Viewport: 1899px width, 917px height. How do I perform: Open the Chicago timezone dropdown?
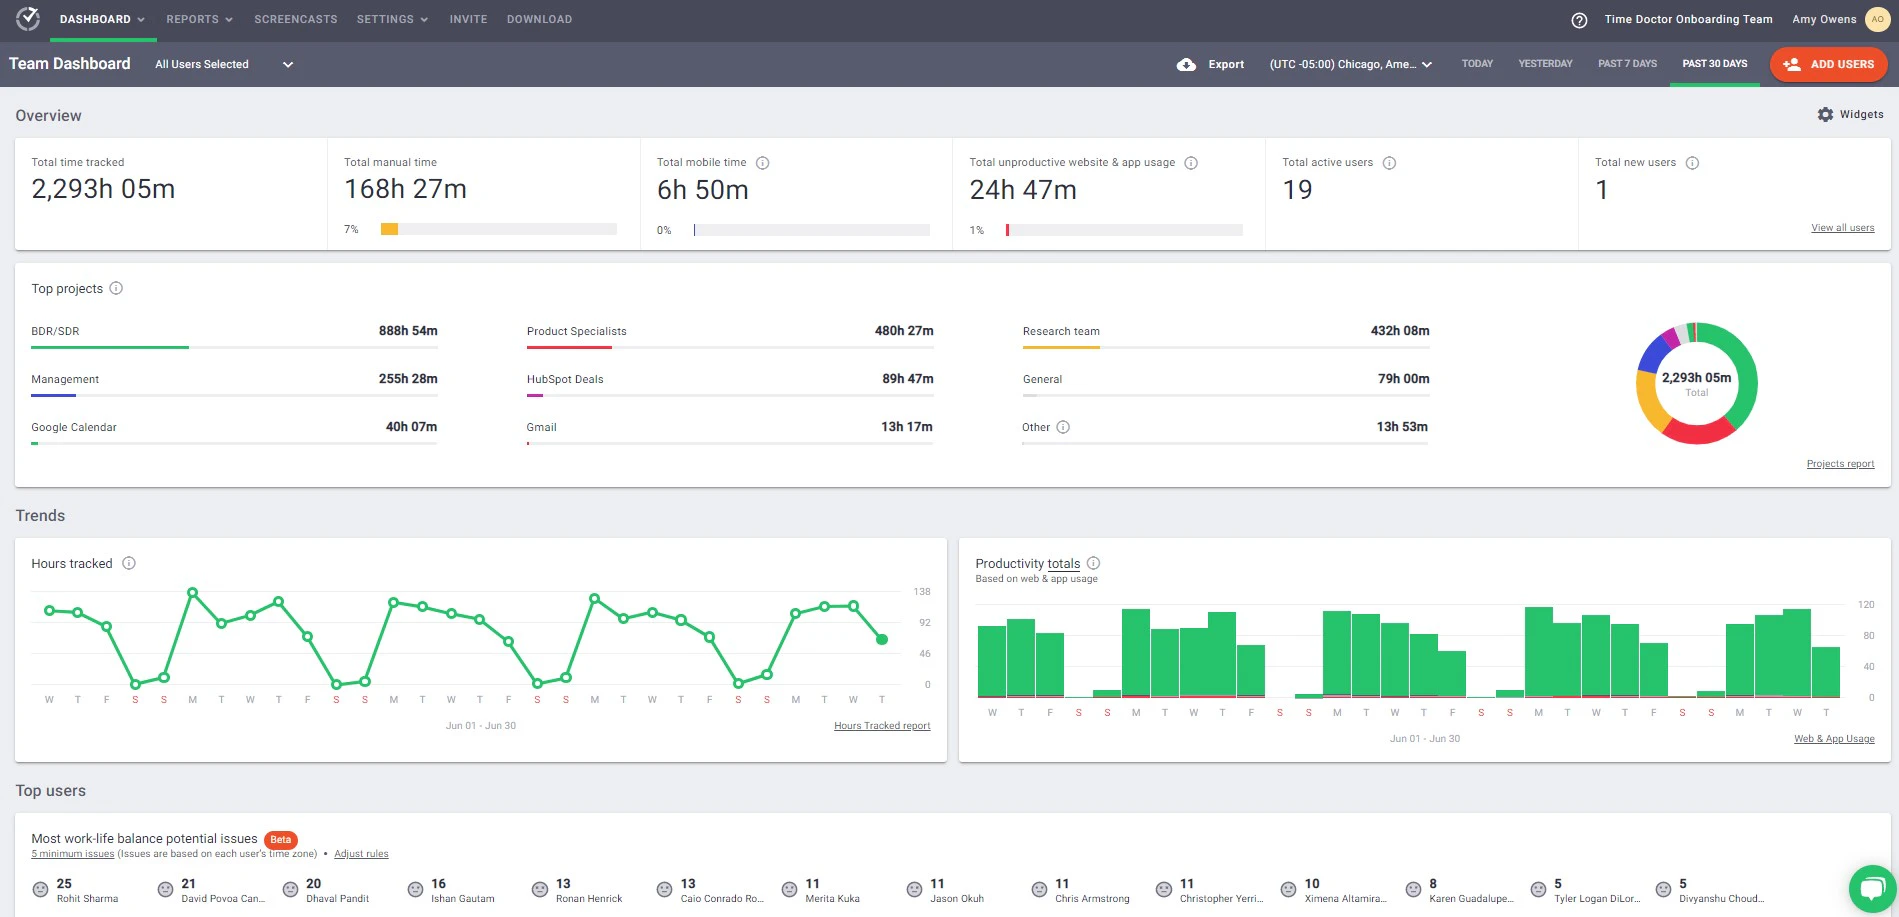click(x=1350, y=65)
